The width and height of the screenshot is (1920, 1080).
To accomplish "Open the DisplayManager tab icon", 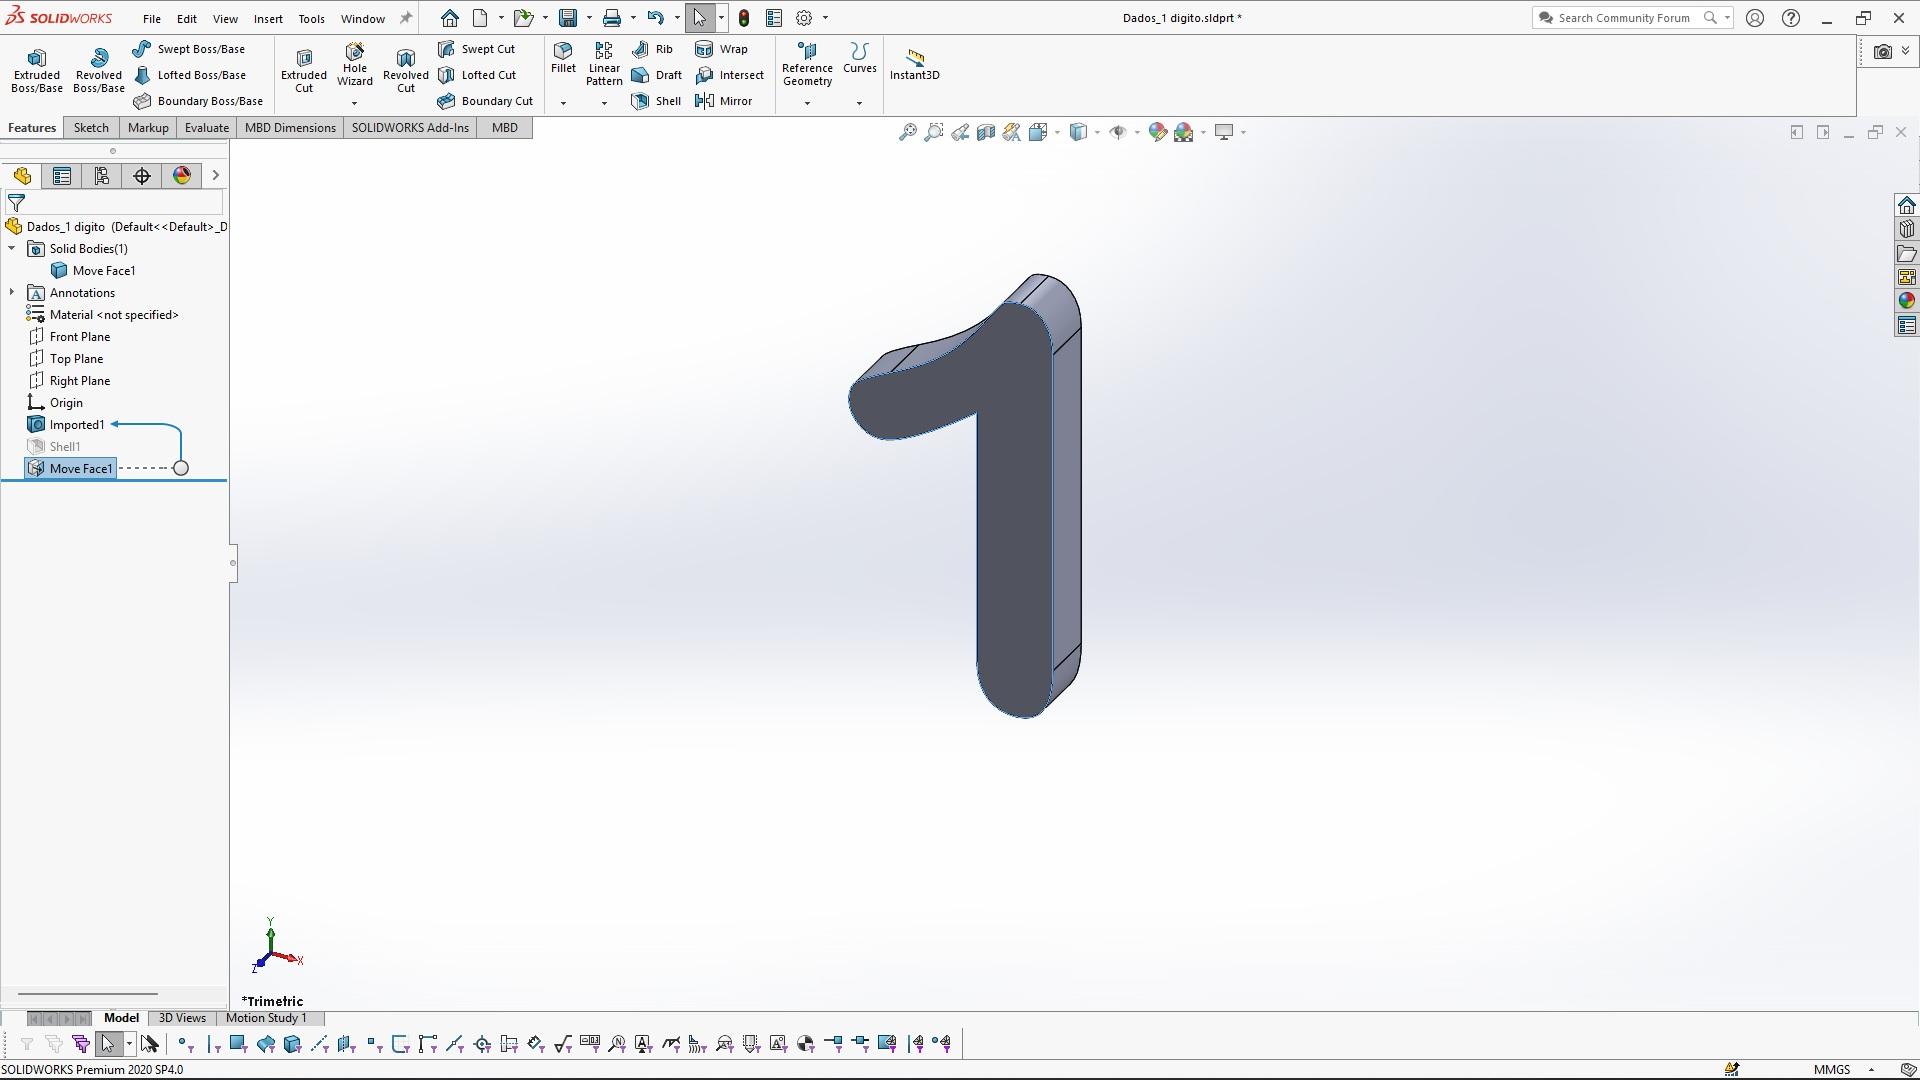I will tap(182, 176).
